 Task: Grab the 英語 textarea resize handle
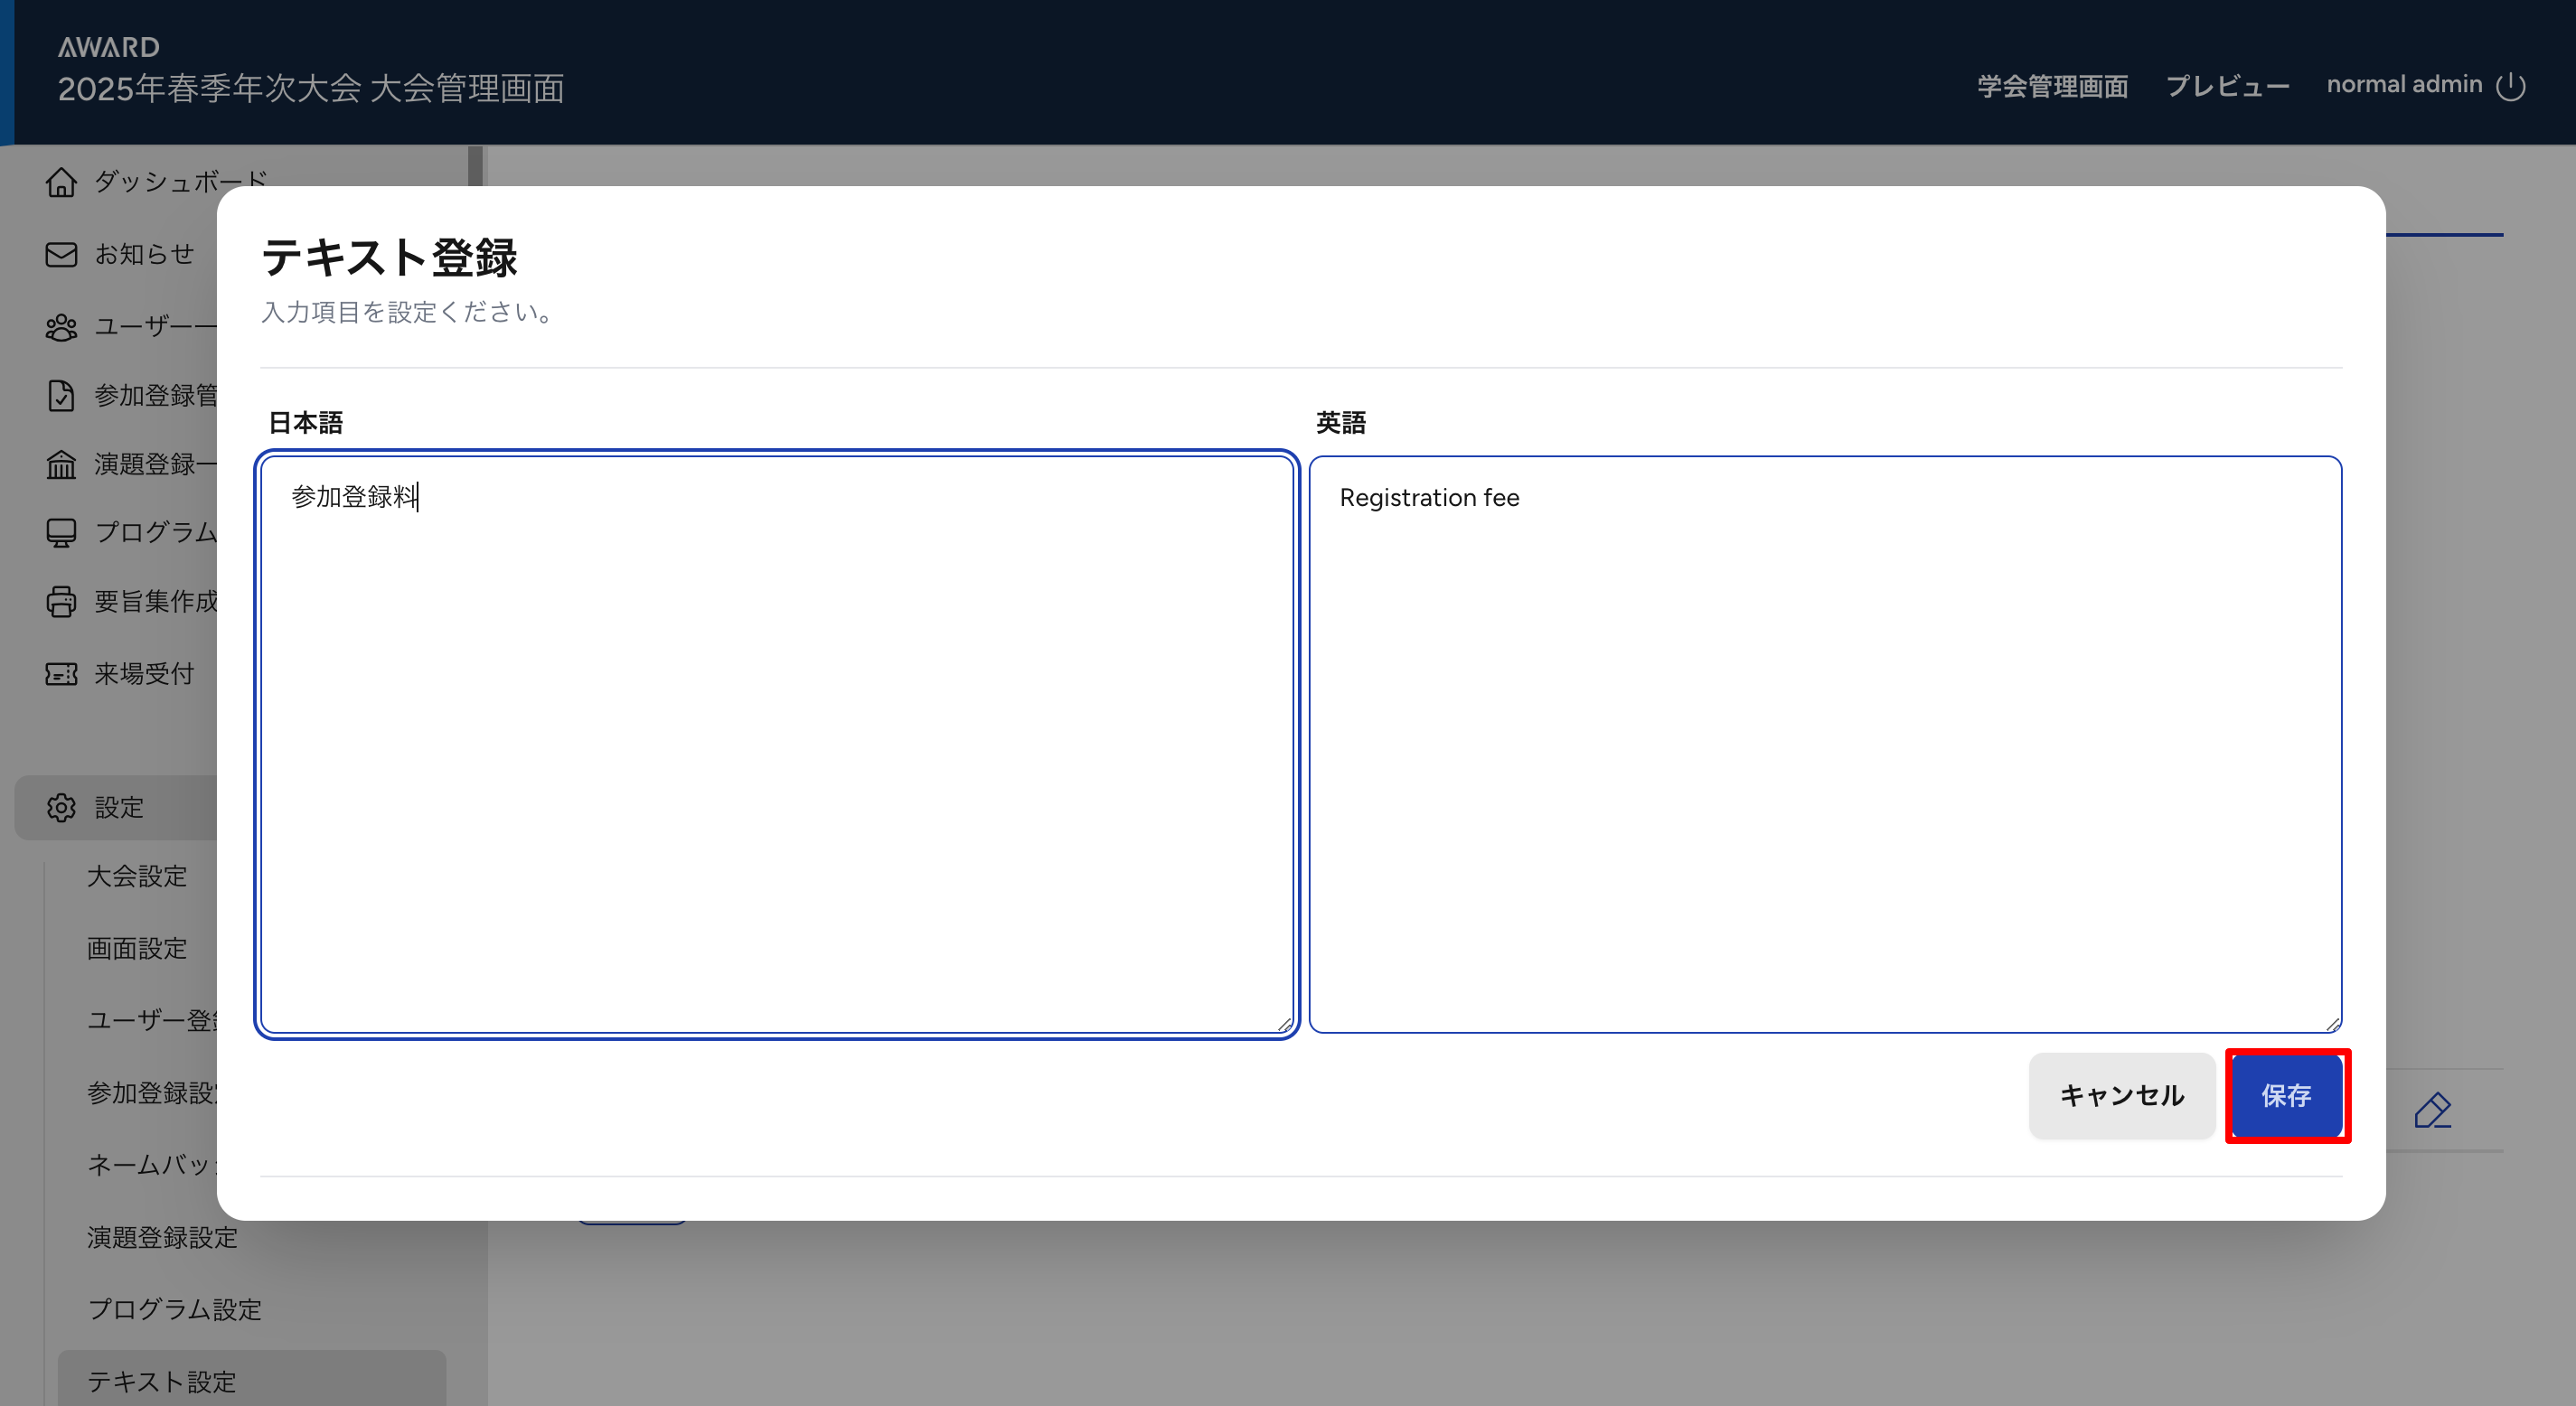pyautogui.click(x=2332, y=1023)
